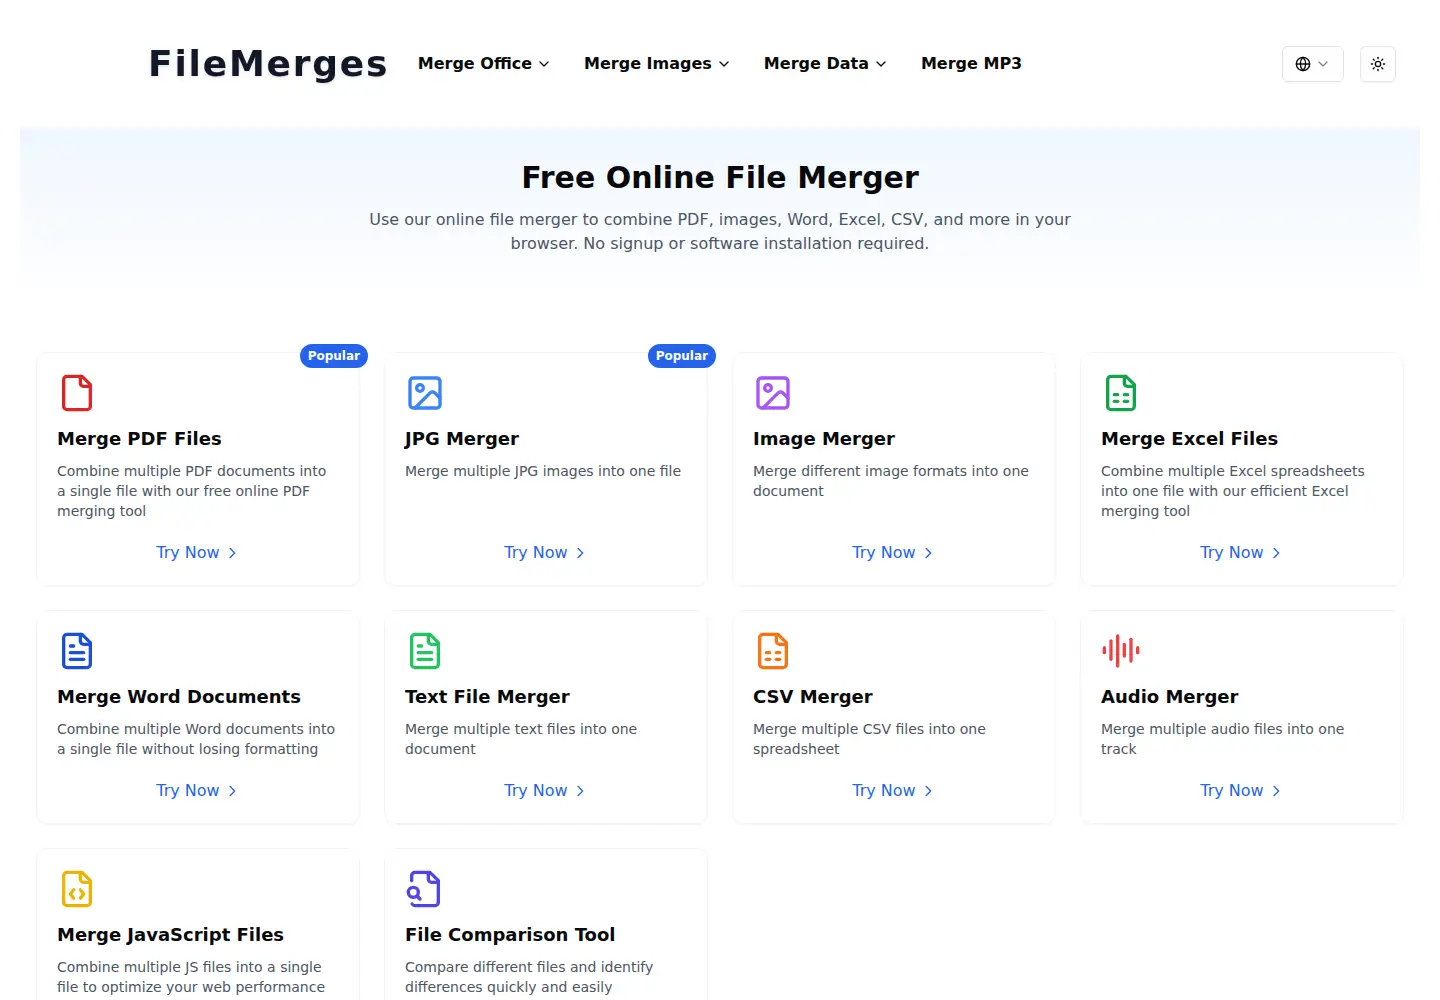Image resolution: width=1440 pixels, height=1000 pixels.
Task: Click the green Excel spreadsheet icon
Action: pyautogui.click(x=1121, y=393)
